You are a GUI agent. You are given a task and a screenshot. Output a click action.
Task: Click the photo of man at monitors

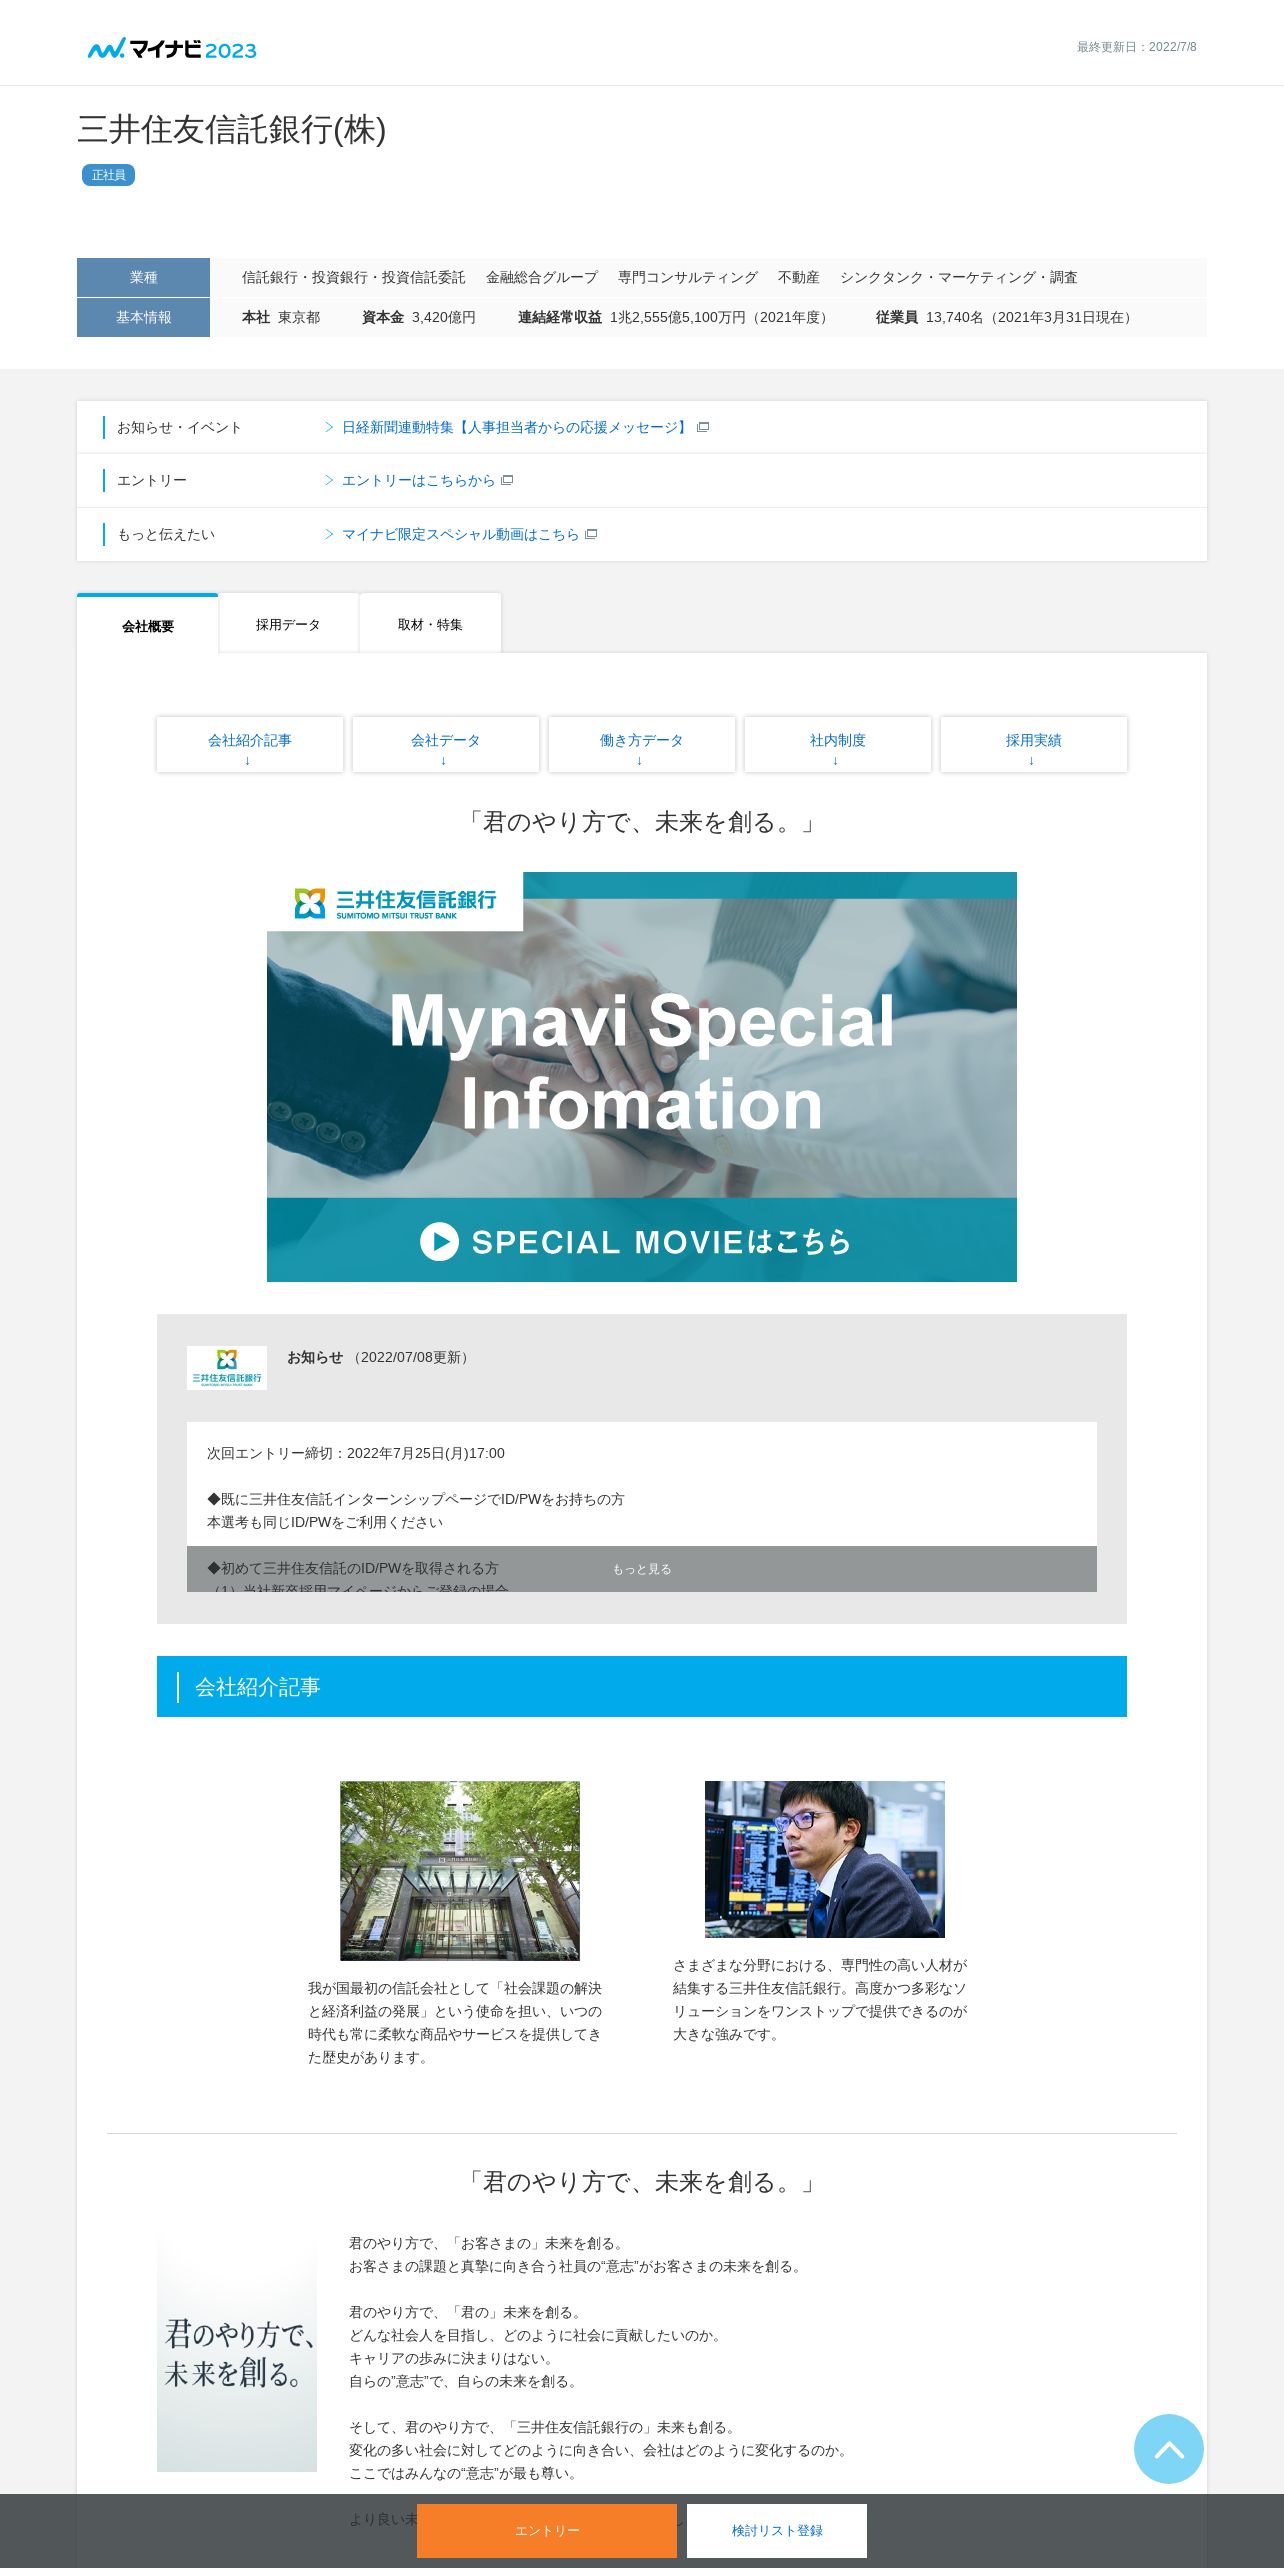click(x=825, y=1859)
